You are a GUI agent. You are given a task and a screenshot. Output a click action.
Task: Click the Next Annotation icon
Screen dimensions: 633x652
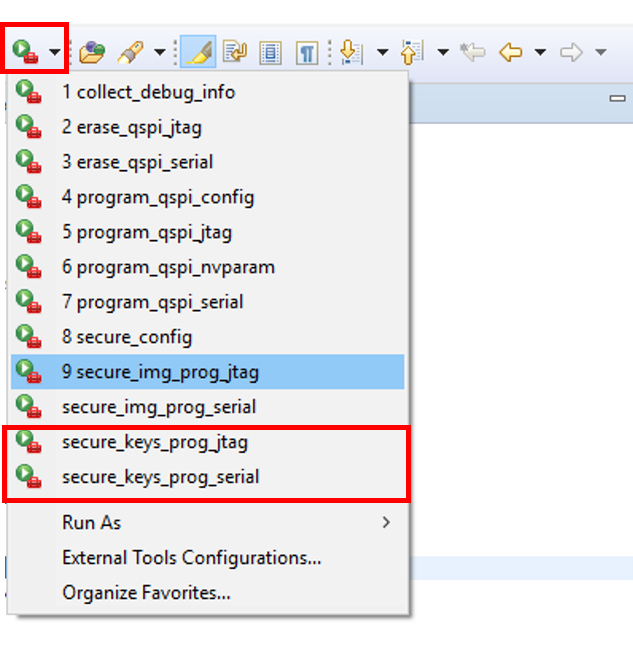click(x=351, y=52)
